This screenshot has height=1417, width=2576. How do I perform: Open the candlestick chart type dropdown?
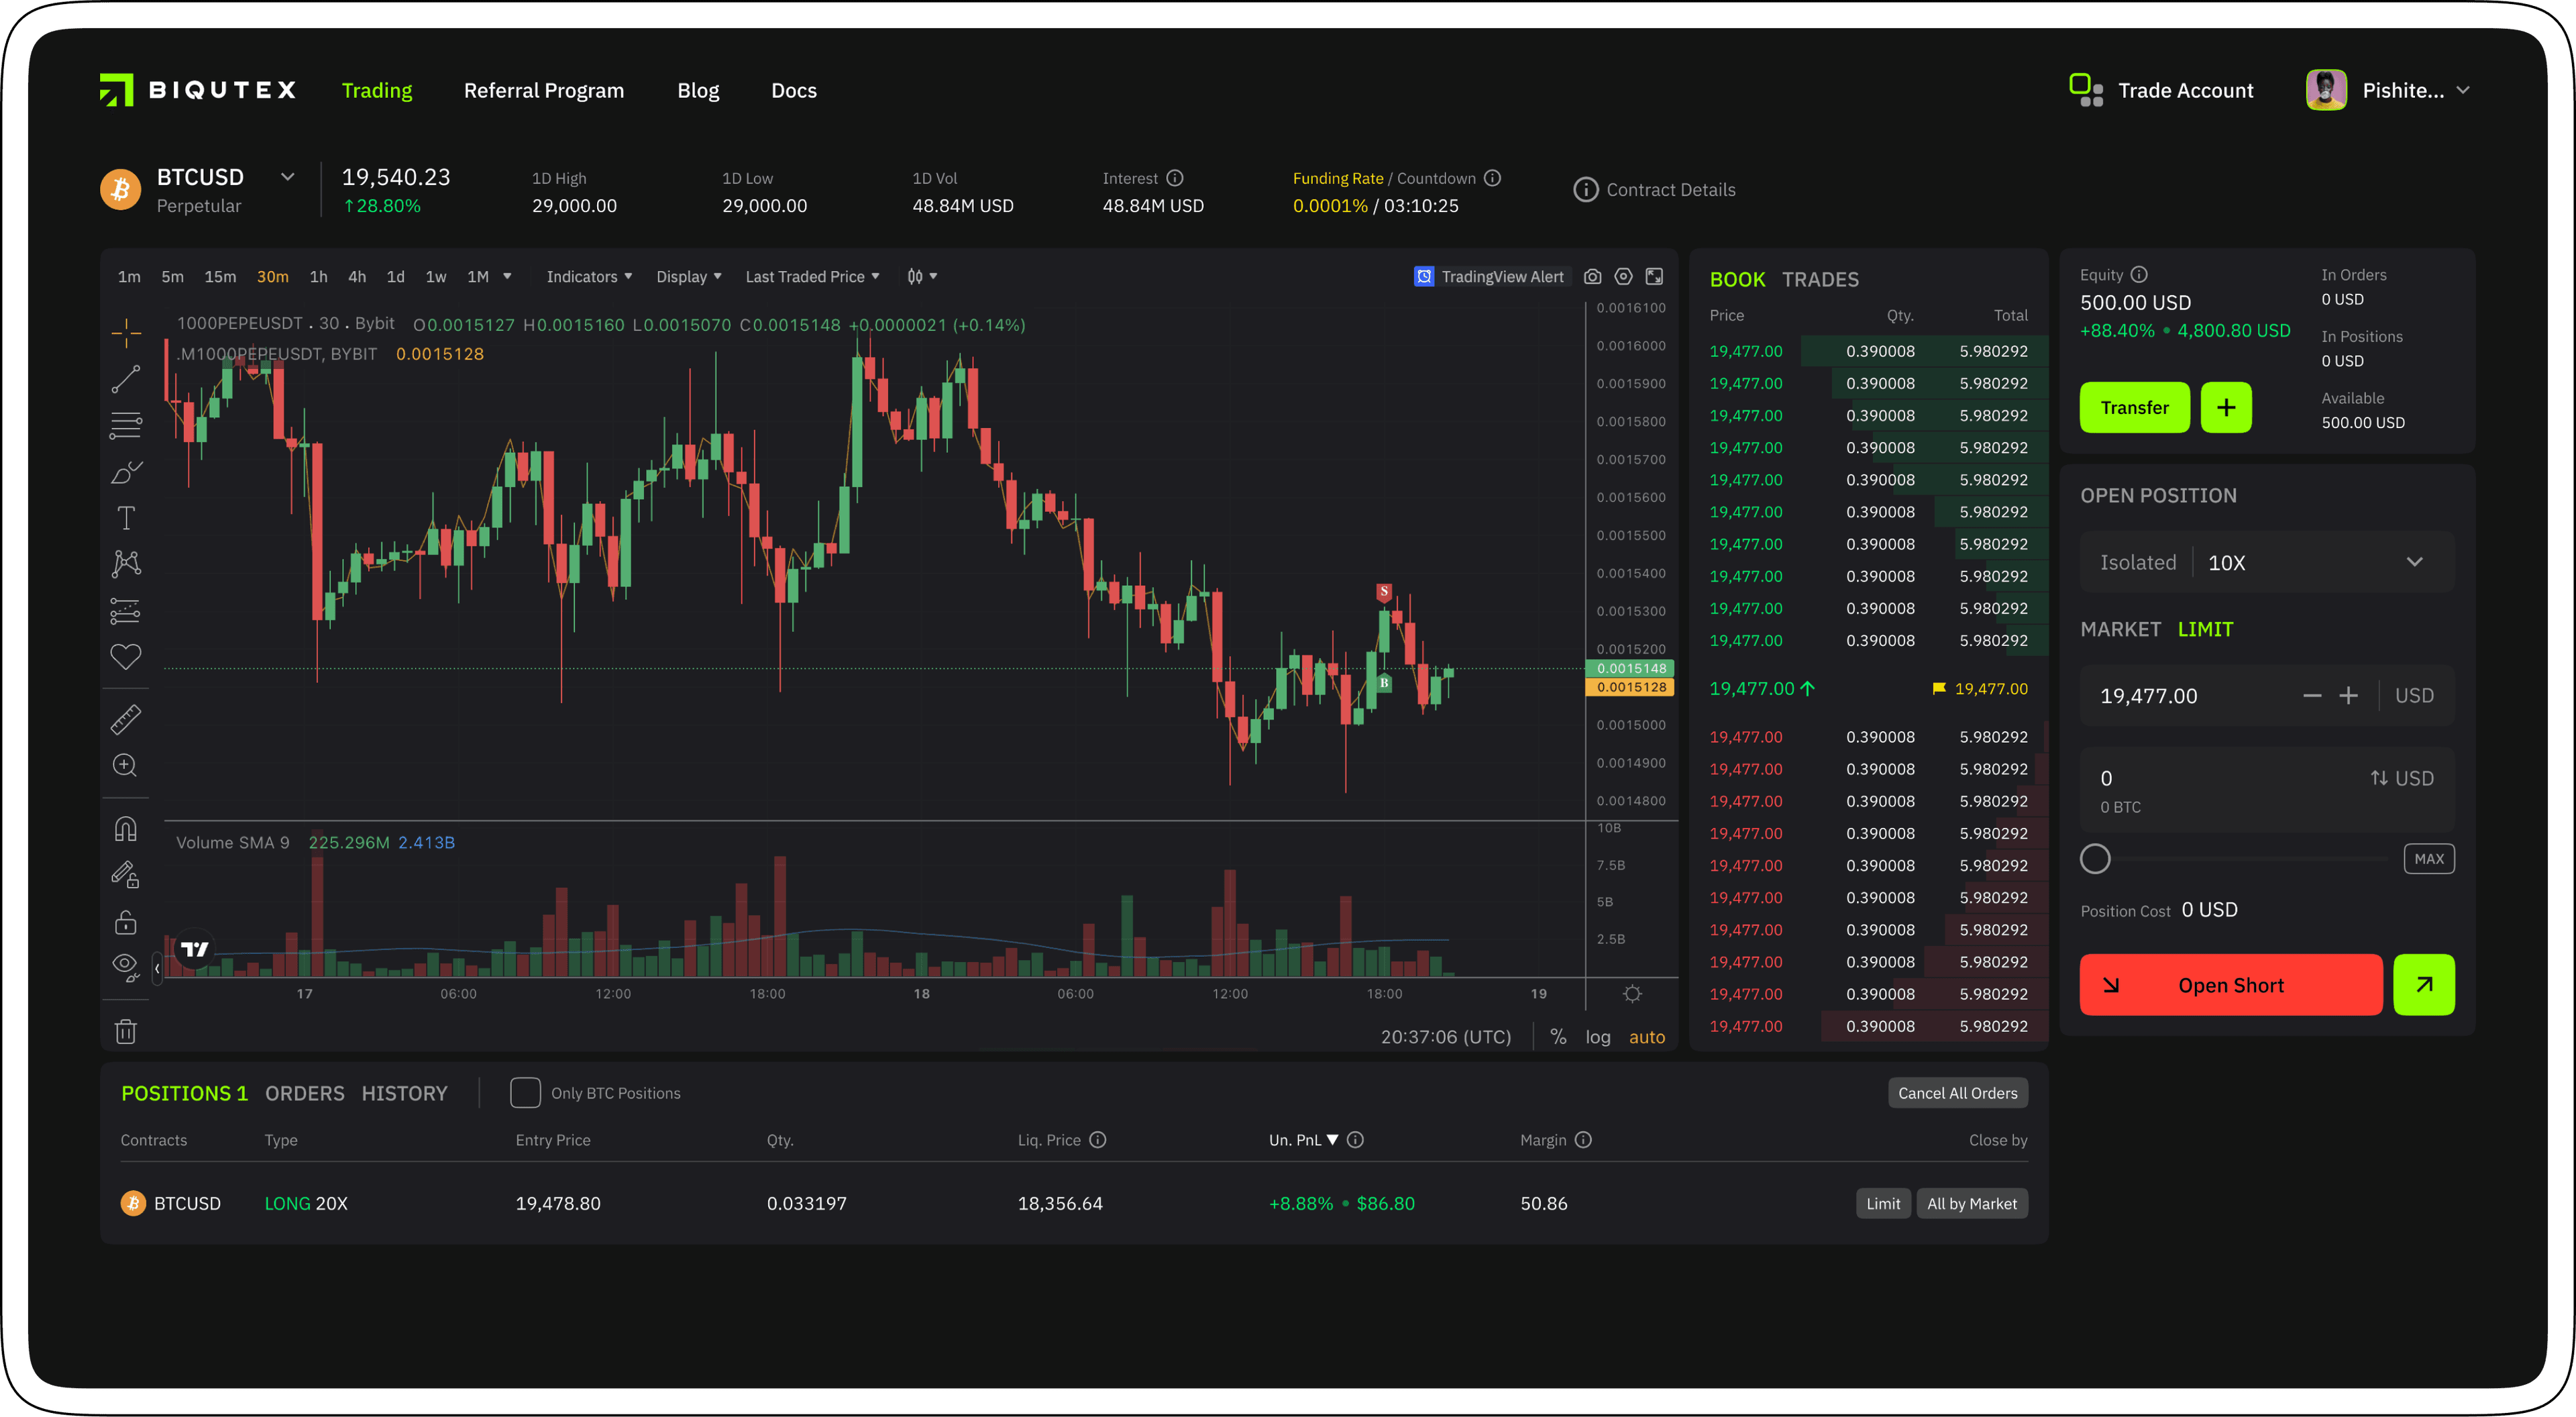921,277
